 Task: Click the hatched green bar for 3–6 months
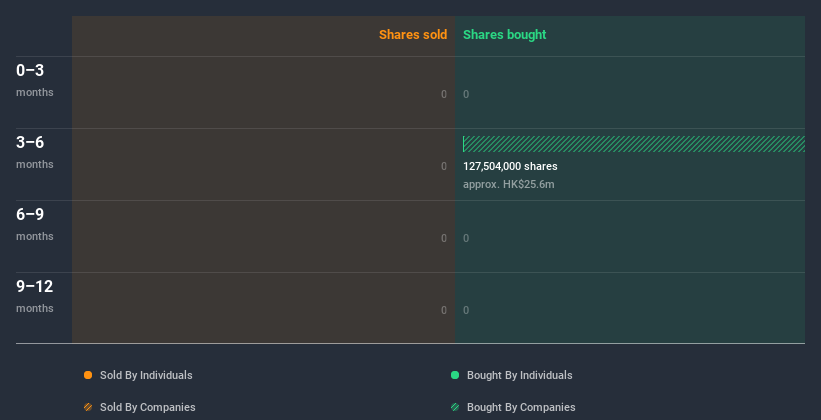[x=634, y=144]
